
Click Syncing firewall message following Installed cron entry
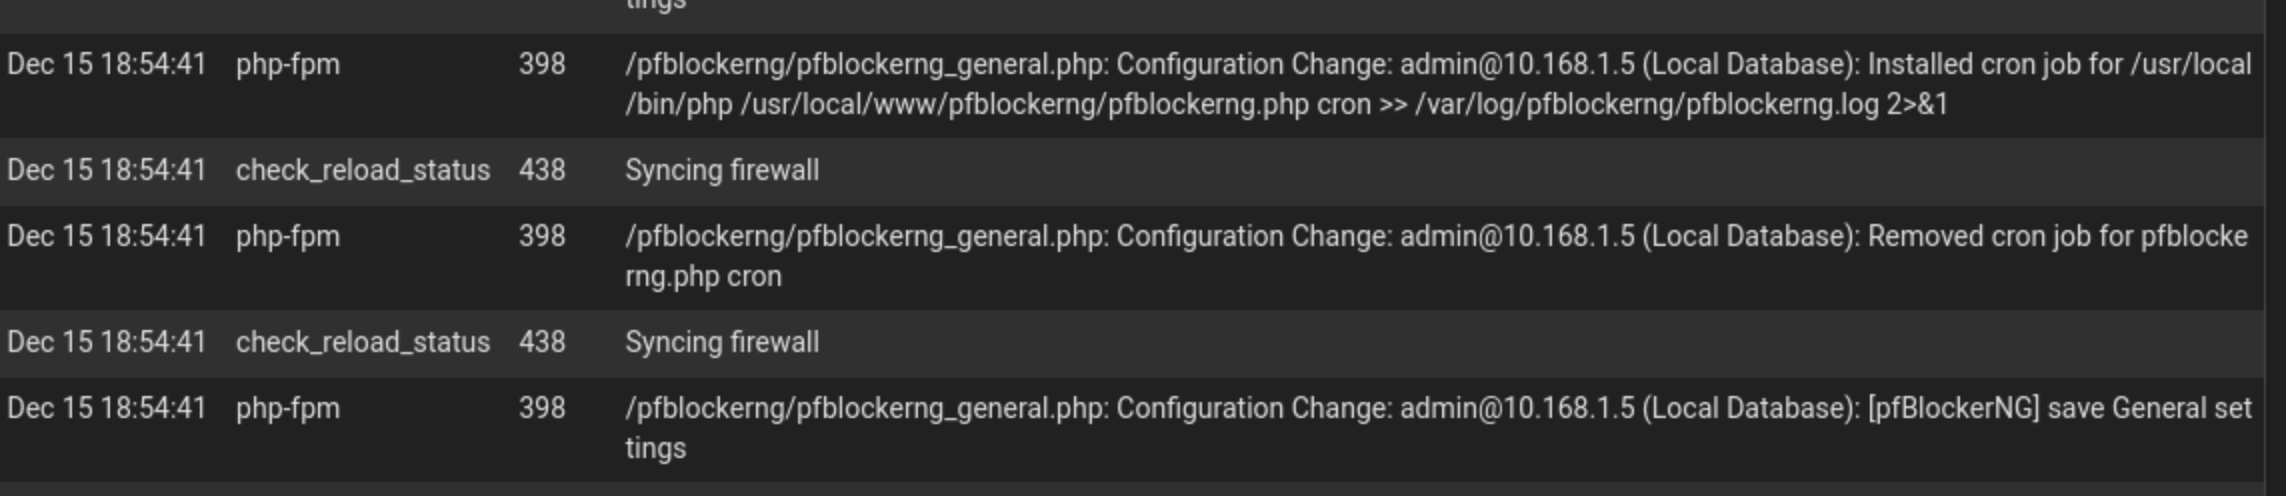[722, 170]
